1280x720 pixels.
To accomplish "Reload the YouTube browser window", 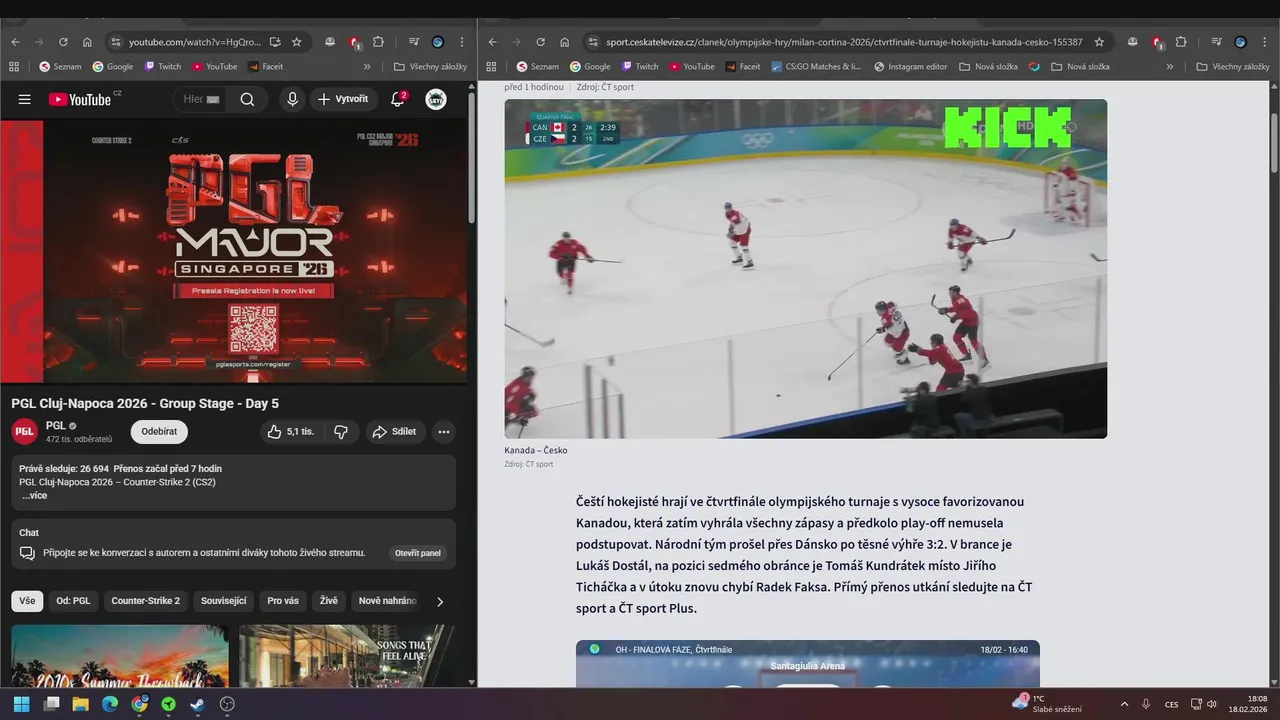I will click(63, 42).
